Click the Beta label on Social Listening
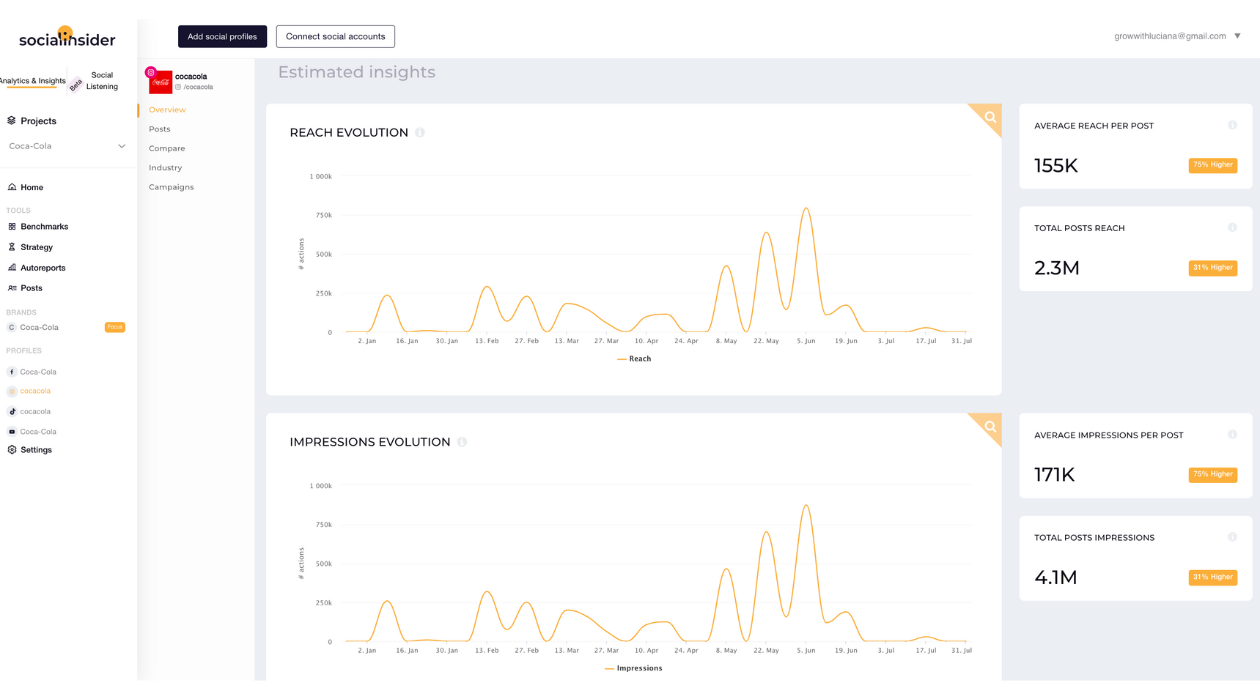Screen dimensions: 1260x700 tap(76, 86)
